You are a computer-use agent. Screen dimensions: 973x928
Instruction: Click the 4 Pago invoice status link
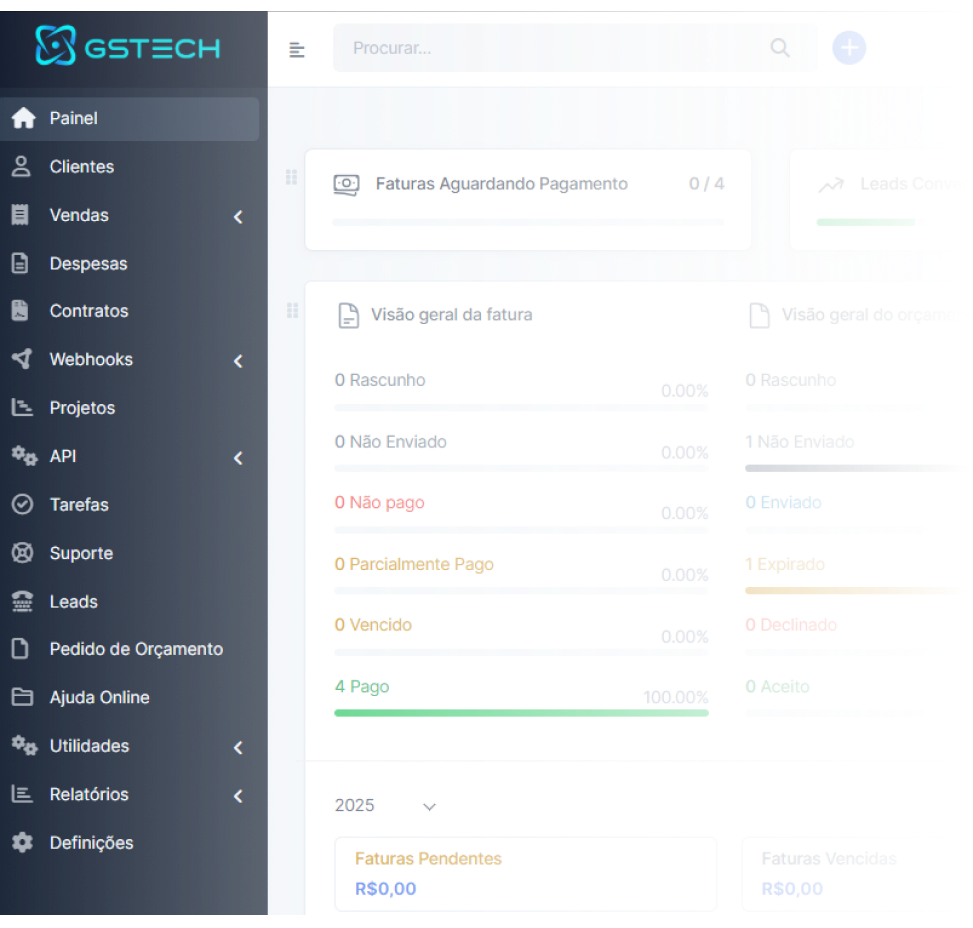[x=362, y=687]
